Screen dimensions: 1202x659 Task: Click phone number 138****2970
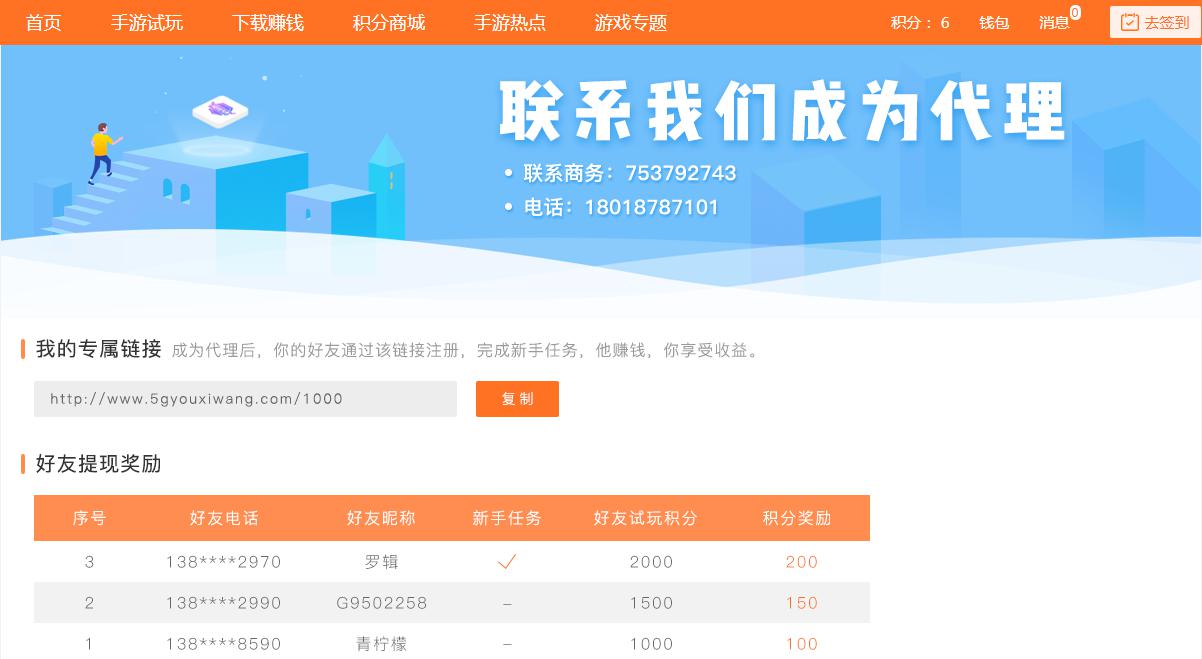(x=224, y=562)
